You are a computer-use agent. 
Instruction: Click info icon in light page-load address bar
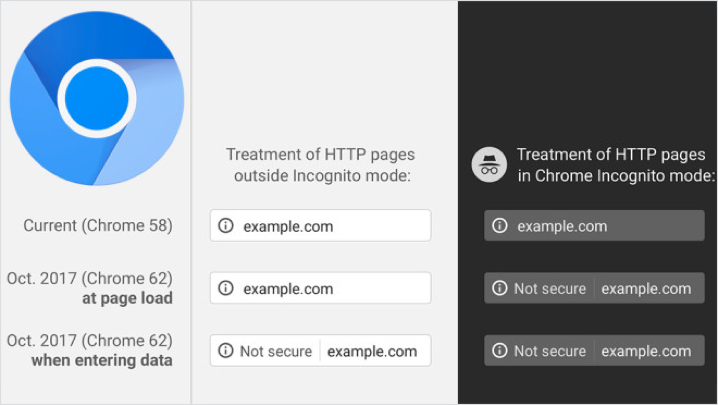pos(226,289)
